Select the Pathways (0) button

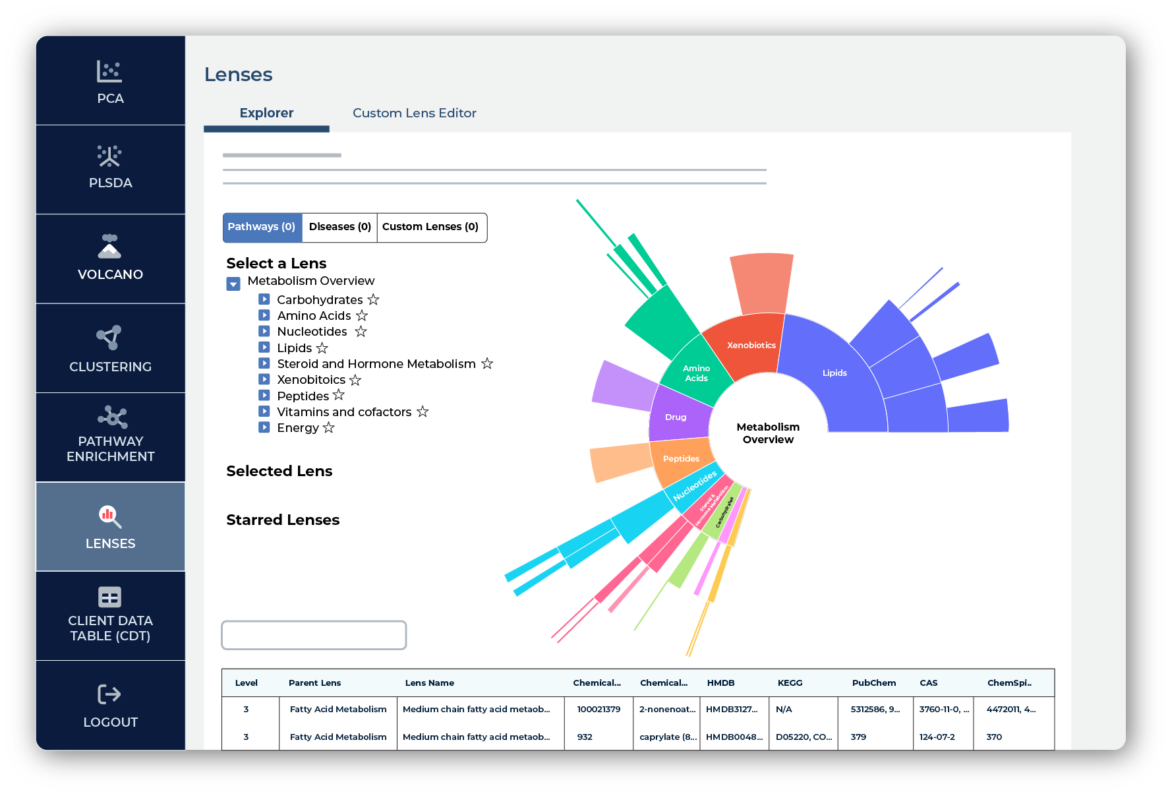261,227
